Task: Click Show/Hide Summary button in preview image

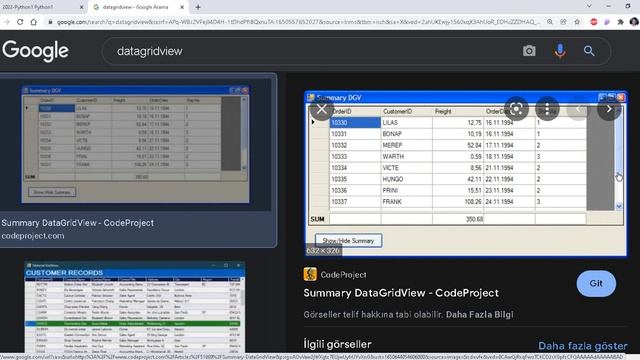Action: pyautogui.click(x=348, y=240)
